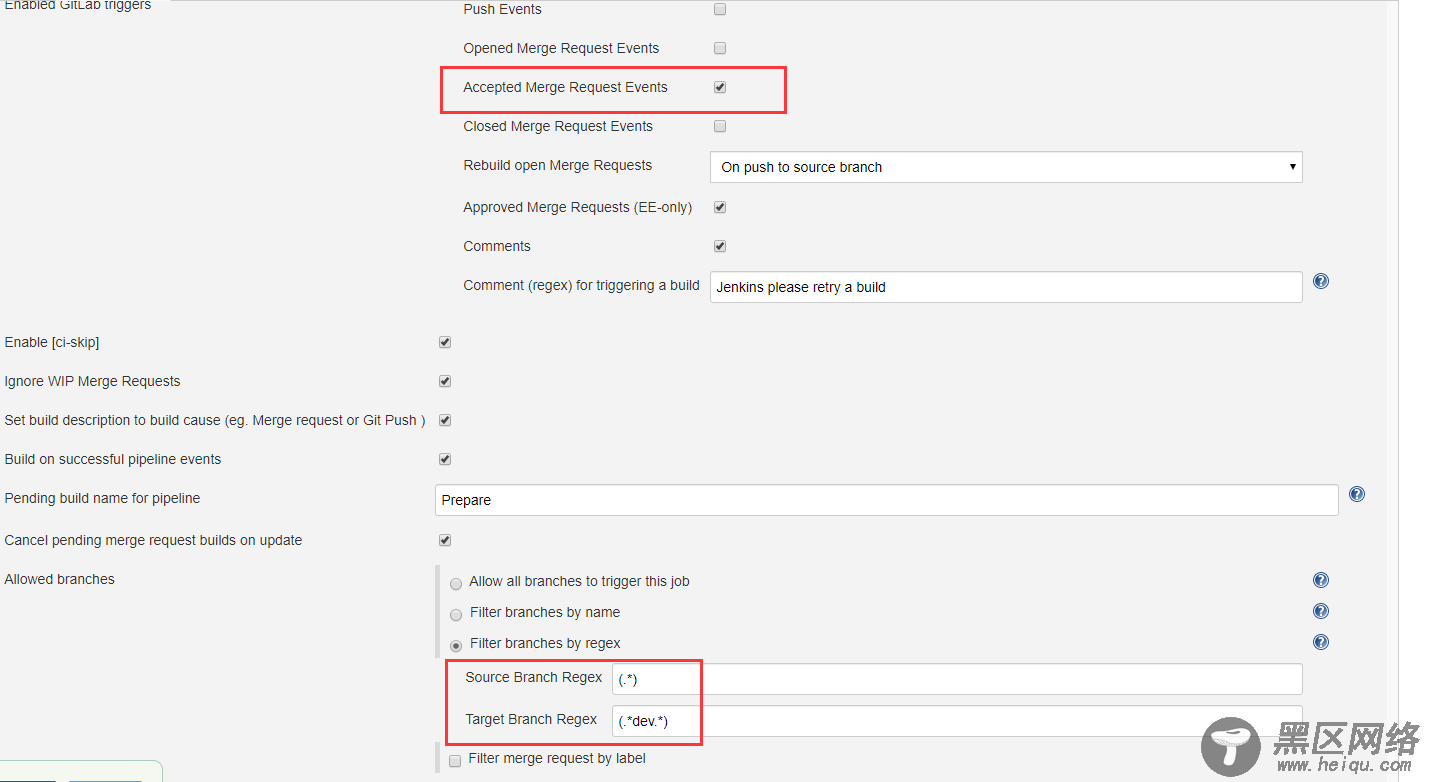This screenshot has height=782, width=1433.
Task: Select Filter branches by name radio
Action: [456, 614]
